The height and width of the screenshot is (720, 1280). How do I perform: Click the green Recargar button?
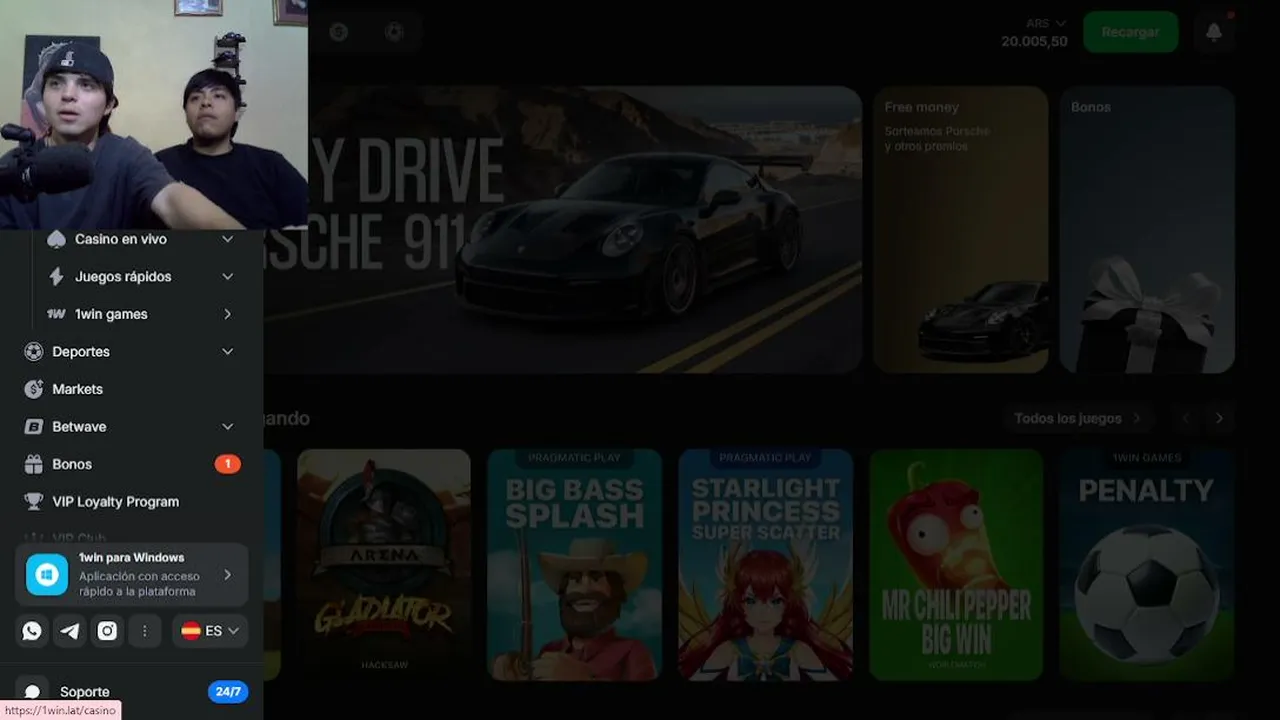[1130, 32]
